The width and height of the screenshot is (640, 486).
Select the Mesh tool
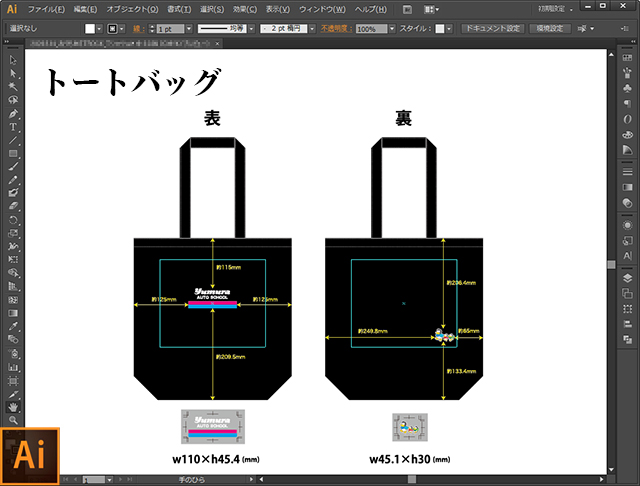[x=13, y=300]
